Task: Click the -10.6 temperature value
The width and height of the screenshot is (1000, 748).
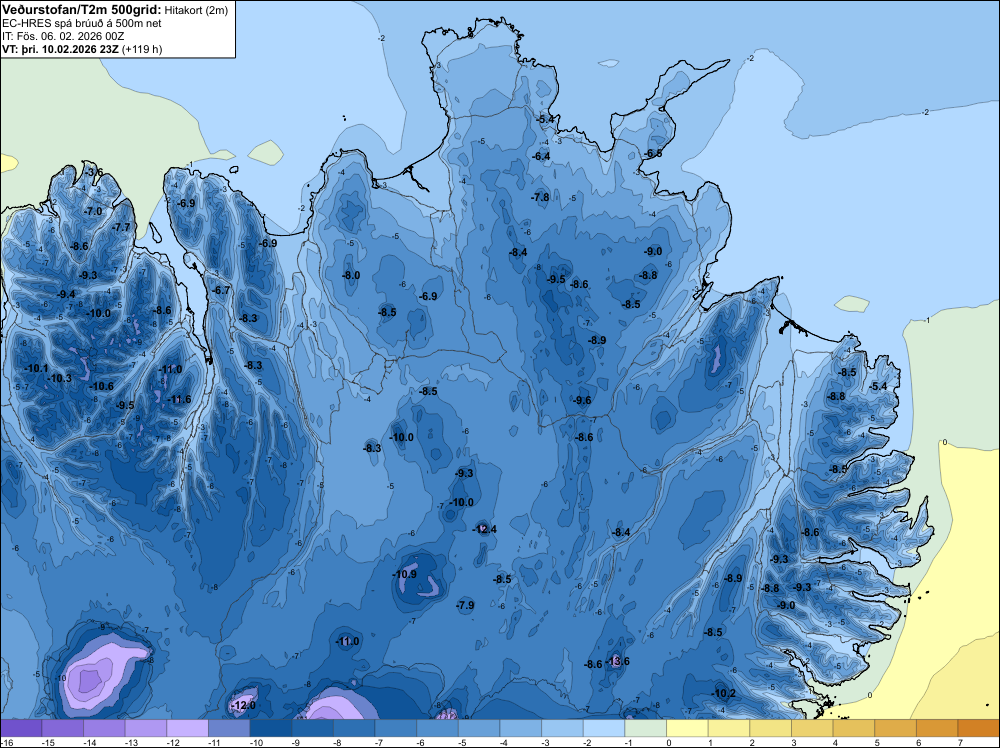Action: 102,386
